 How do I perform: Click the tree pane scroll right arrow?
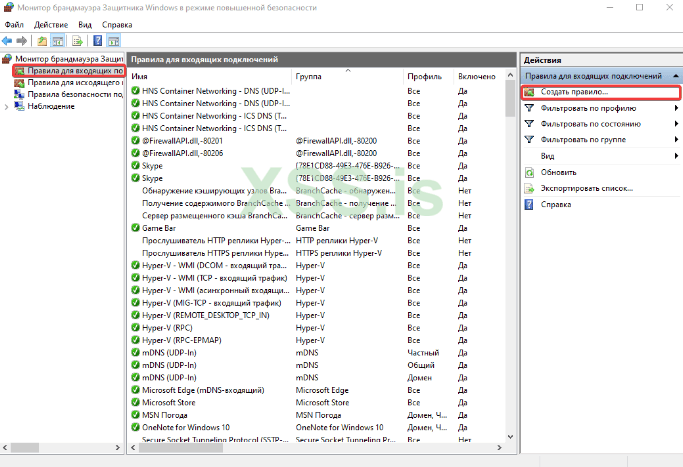[117, 447]
